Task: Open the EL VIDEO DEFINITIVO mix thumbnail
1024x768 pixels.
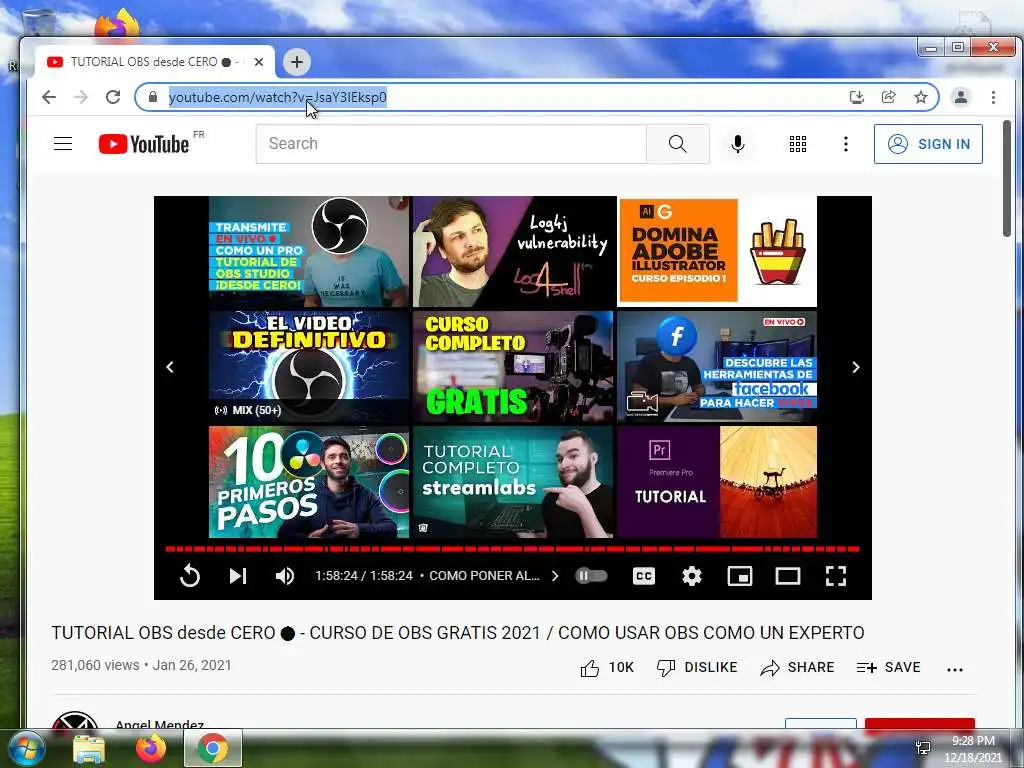Action: click(x=309, y=367)
